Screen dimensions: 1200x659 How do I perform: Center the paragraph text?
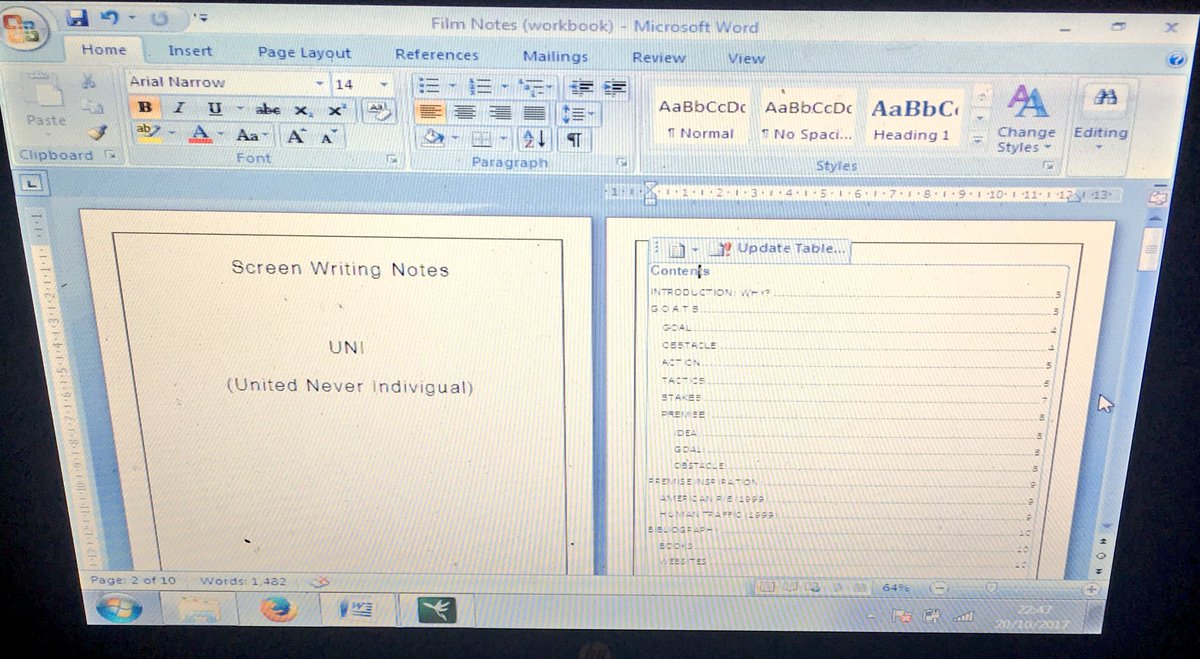[x=466, y=112]
